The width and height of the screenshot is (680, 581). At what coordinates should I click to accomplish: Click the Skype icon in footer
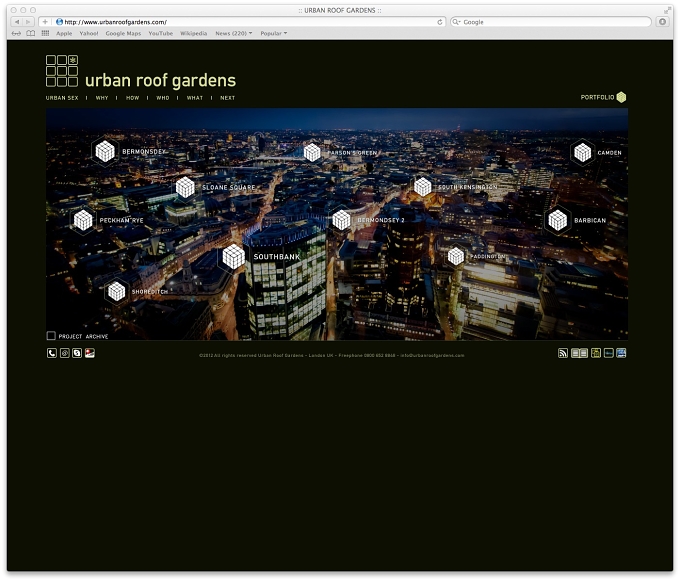click(77, 353)
